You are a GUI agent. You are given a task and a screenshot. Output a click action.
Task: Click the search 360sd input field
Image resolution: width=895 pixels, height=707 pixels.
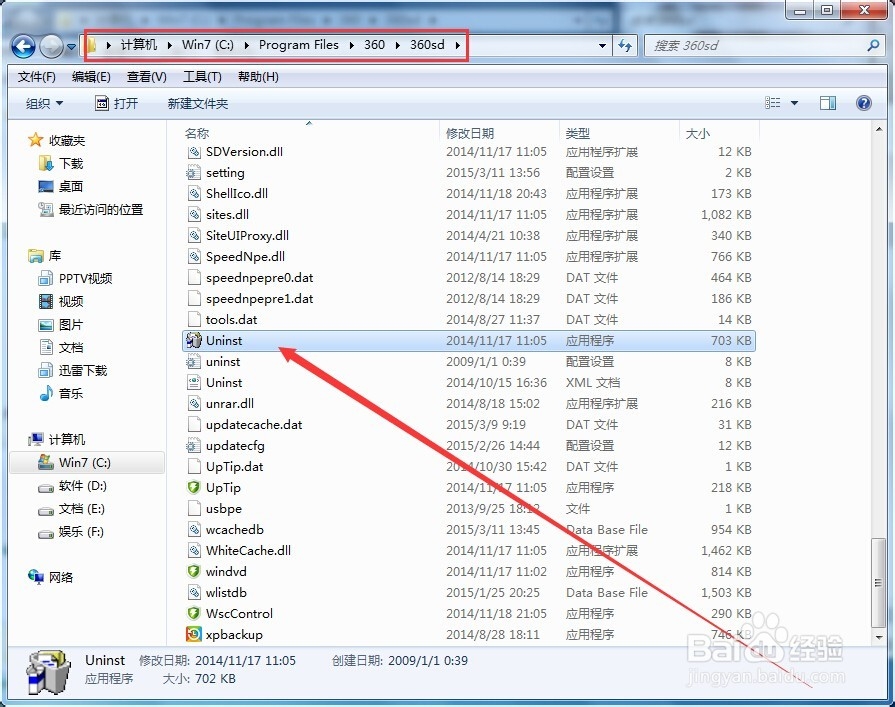756,46
